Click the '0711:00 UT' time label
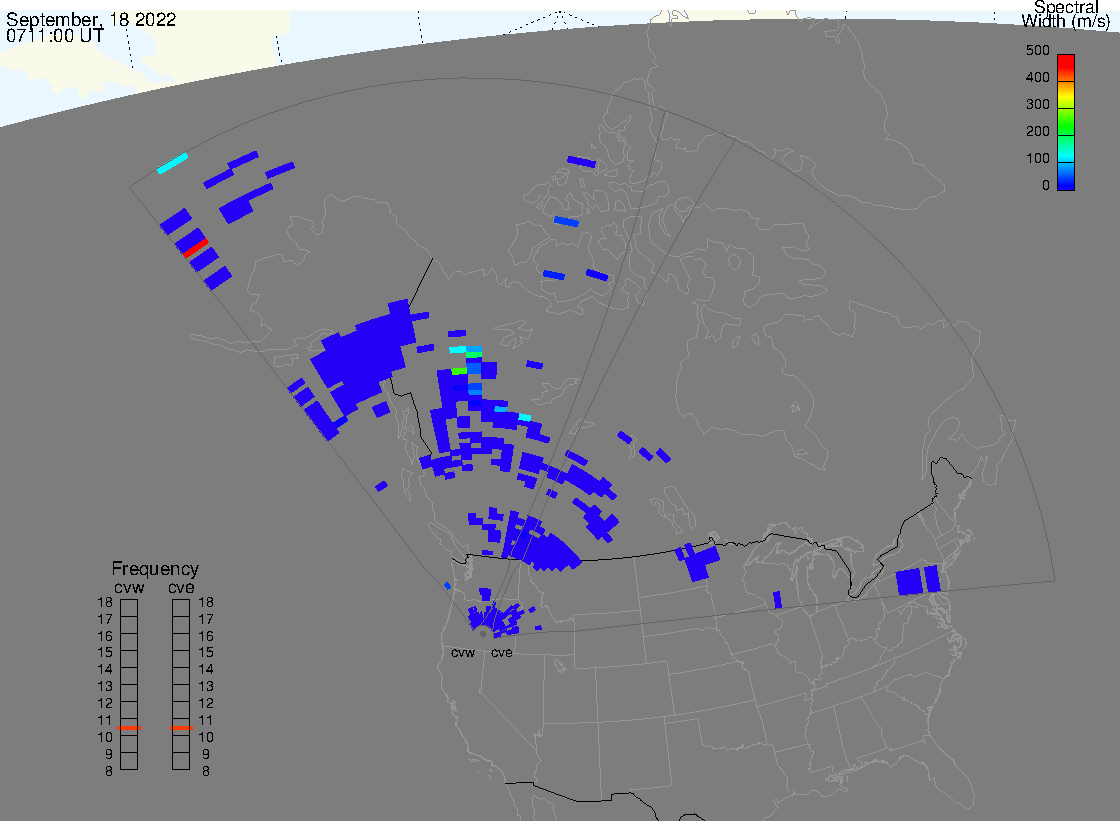The image size is (1120, 821). (x=55, y=35)
